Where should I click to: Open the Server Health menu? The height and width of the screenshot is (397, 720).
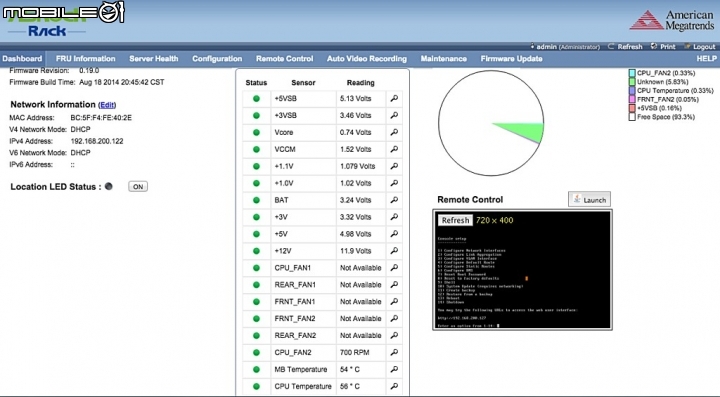[x=153, y=59]
